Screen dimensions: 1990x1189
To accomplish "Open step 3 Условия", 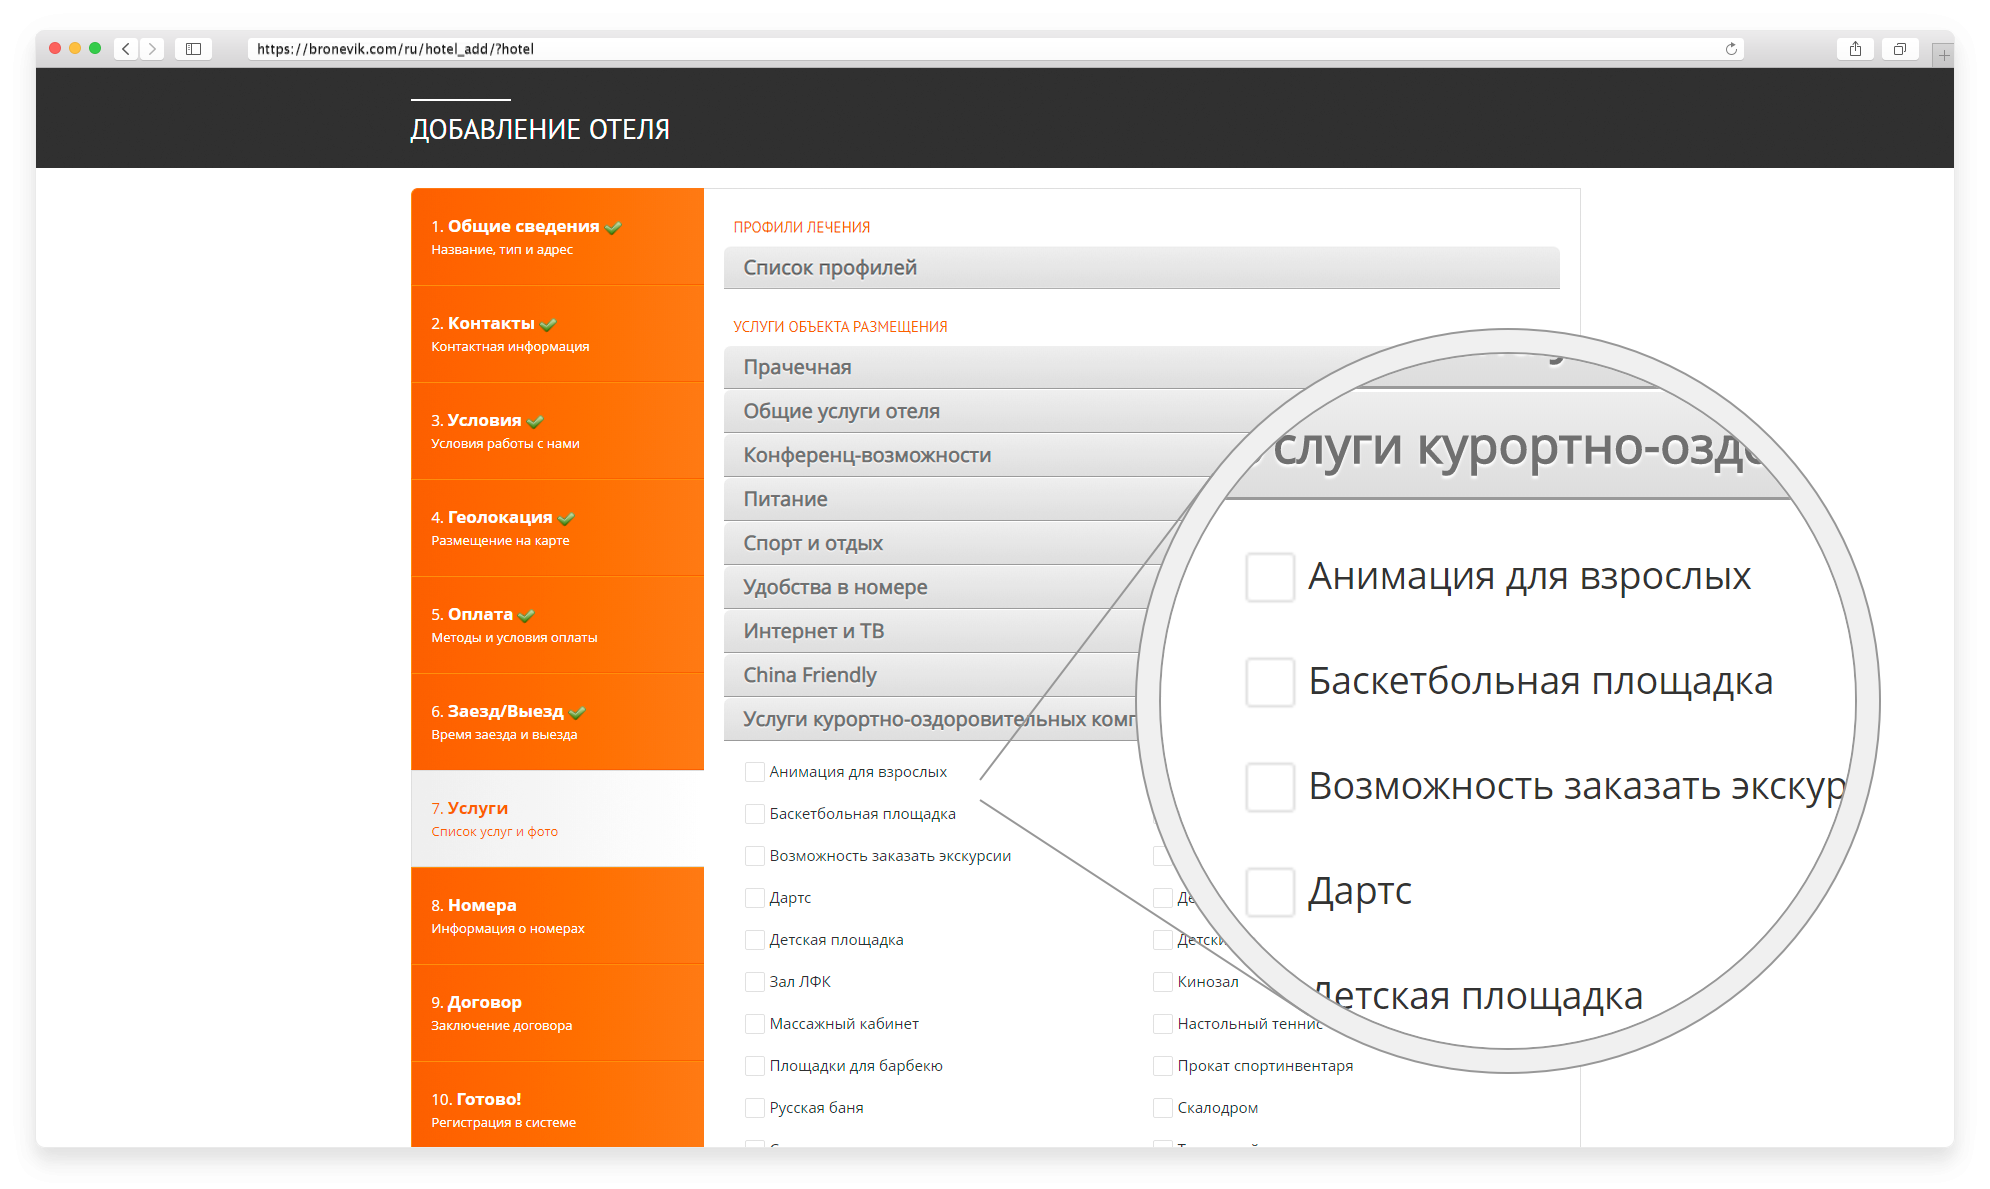I will click(x=557, y=430).
